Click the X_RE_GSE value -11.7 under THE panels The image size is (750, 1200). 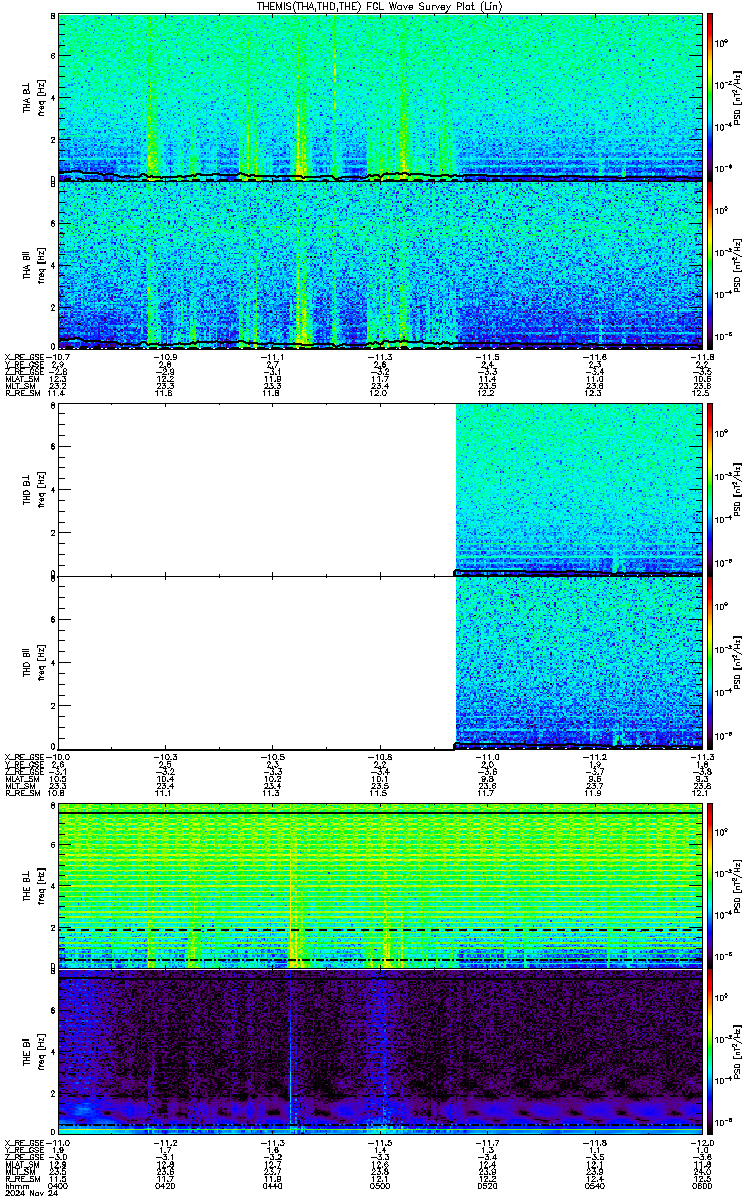pos(487,1142)
